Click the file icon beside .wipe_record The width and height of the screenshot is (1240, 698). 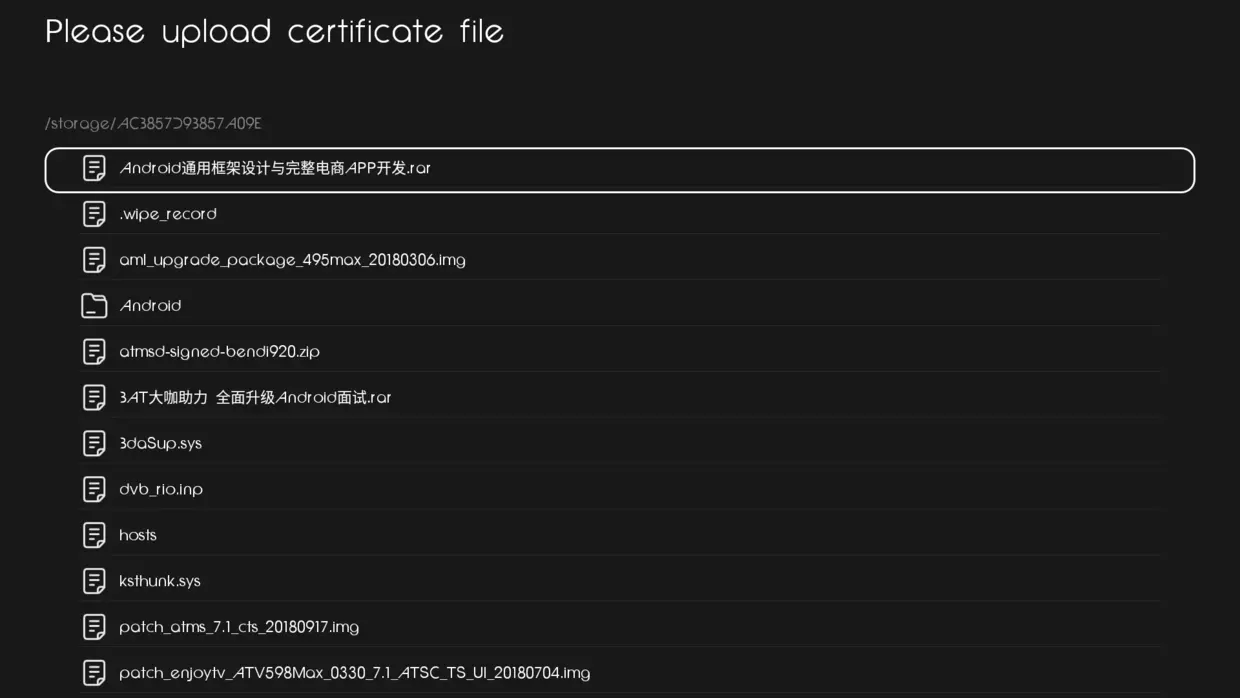tap(94, 214)
